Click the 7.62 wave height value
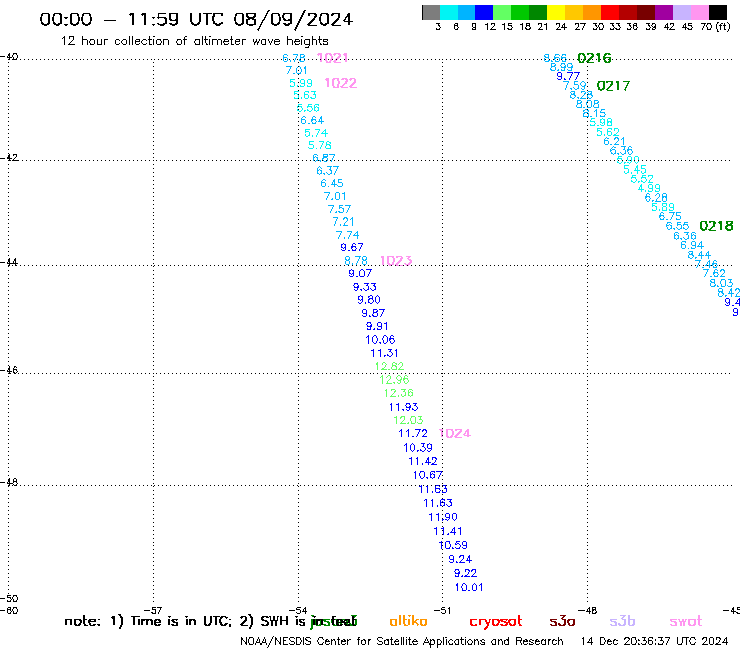 pyautogui.click(x=714, y=273)
